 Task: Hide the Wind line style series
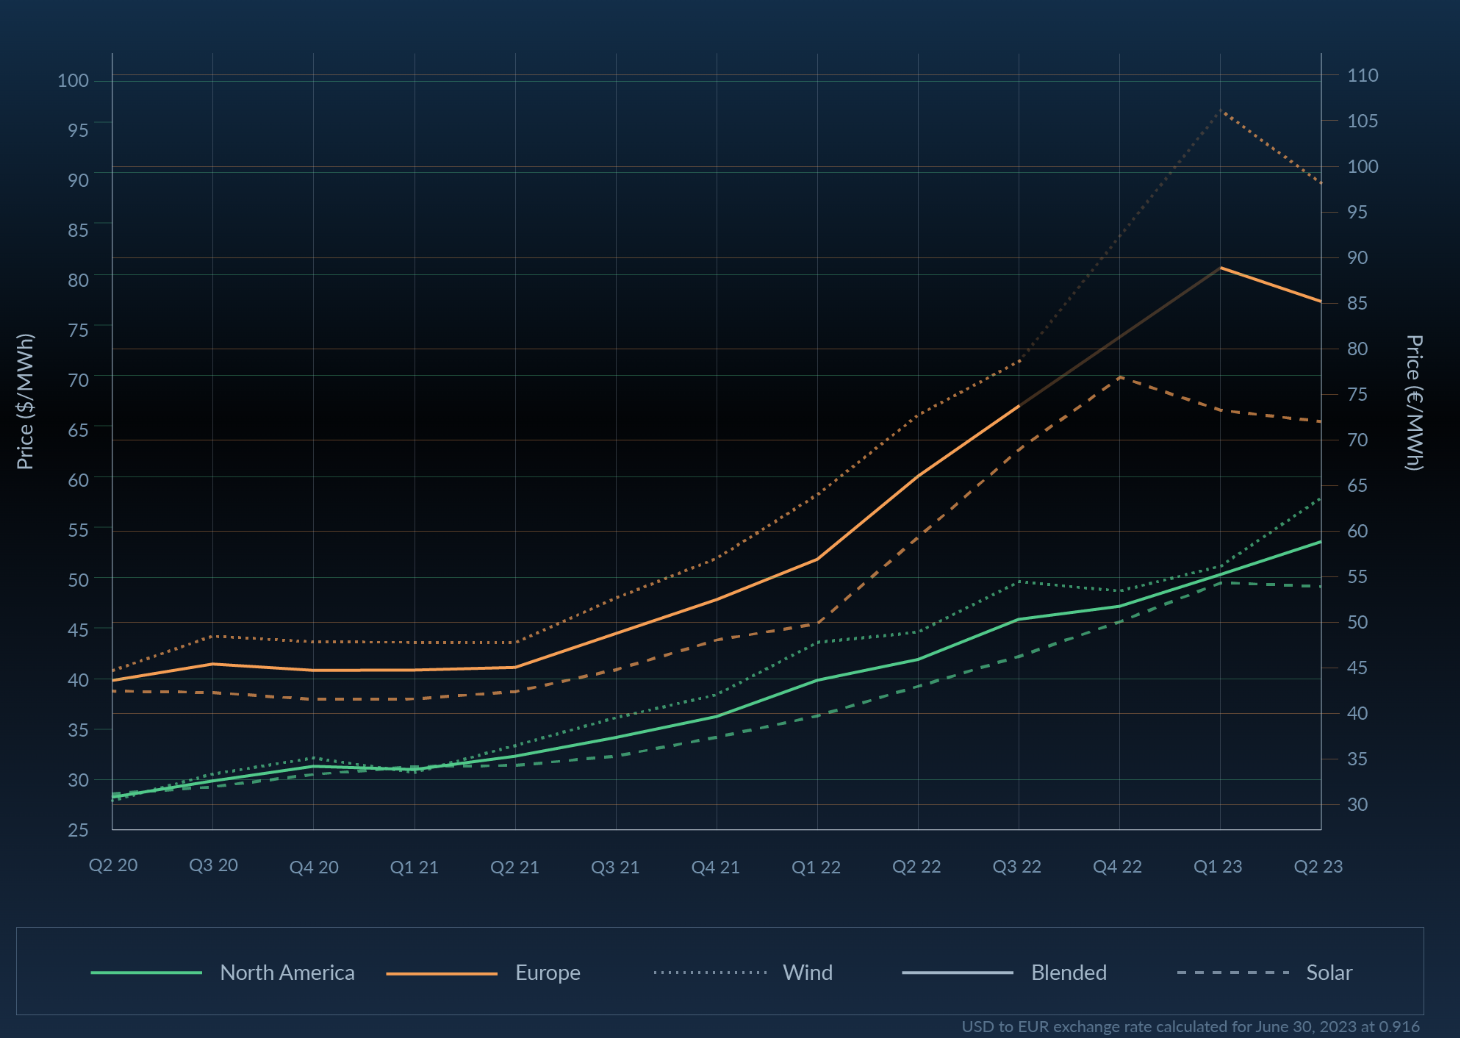point(807,972)
